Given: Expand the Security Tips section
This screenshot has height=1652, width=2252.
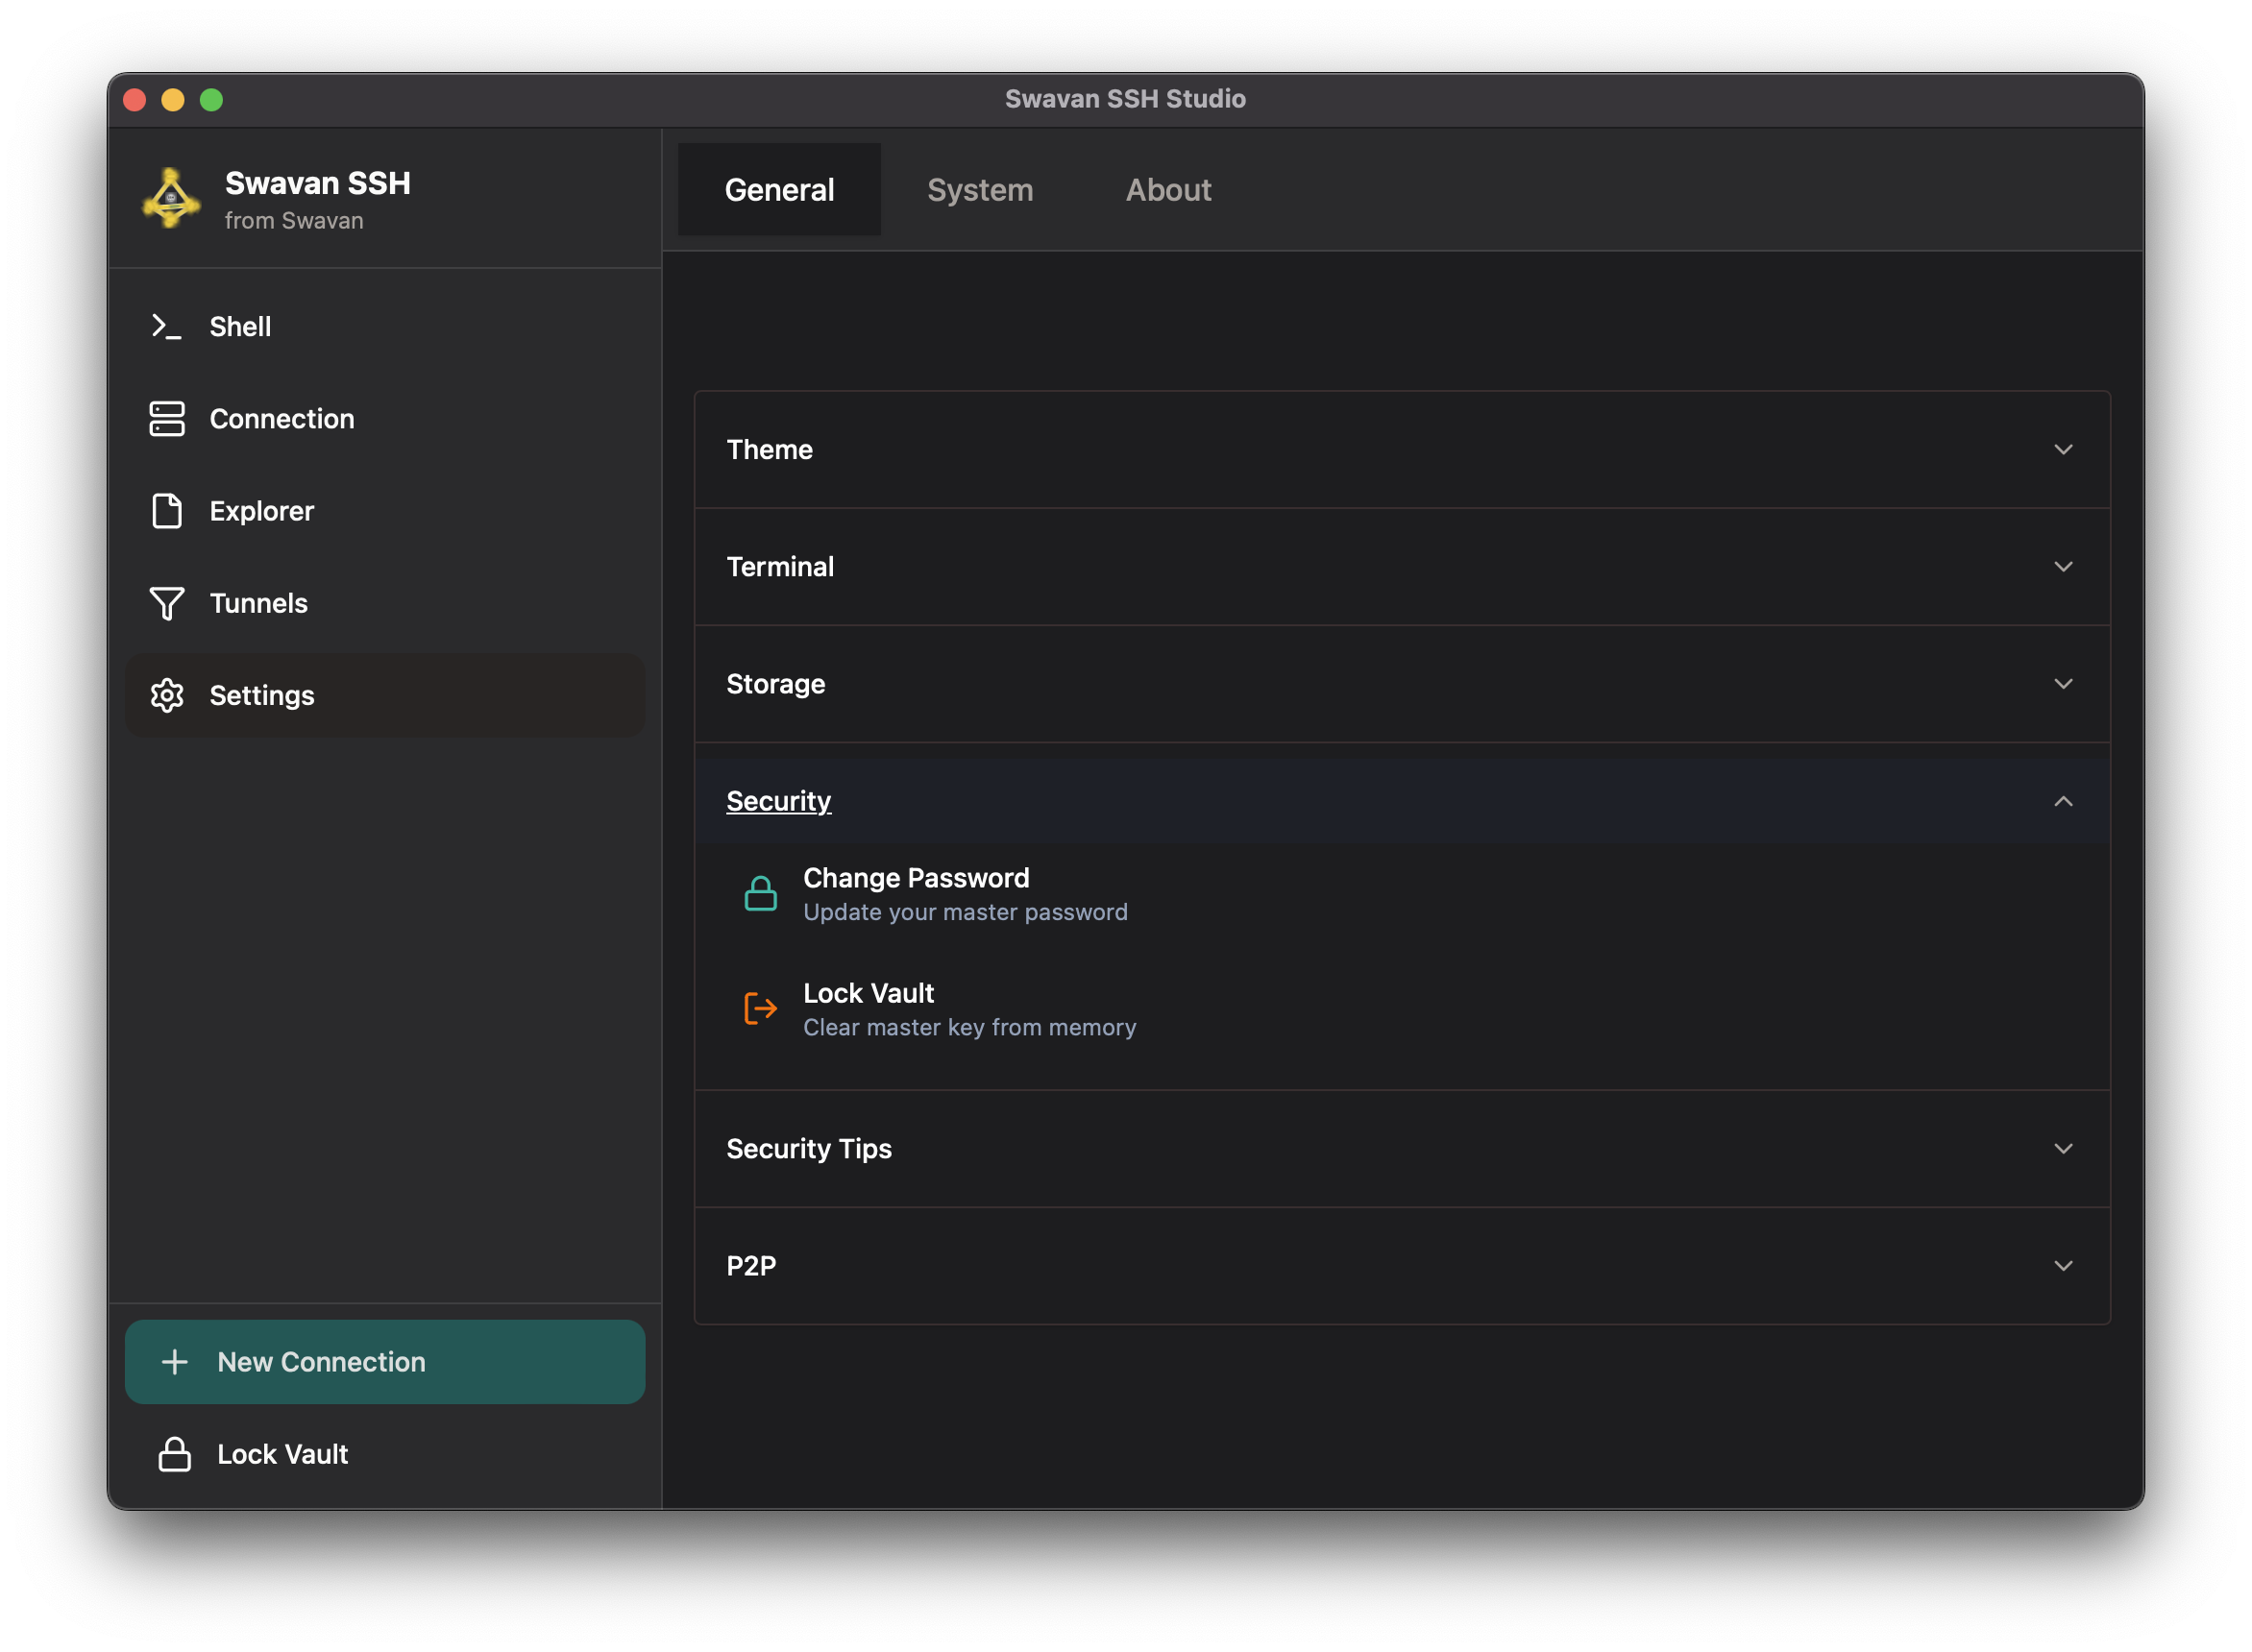Looking at the screenshot, I should 2064,1149.
